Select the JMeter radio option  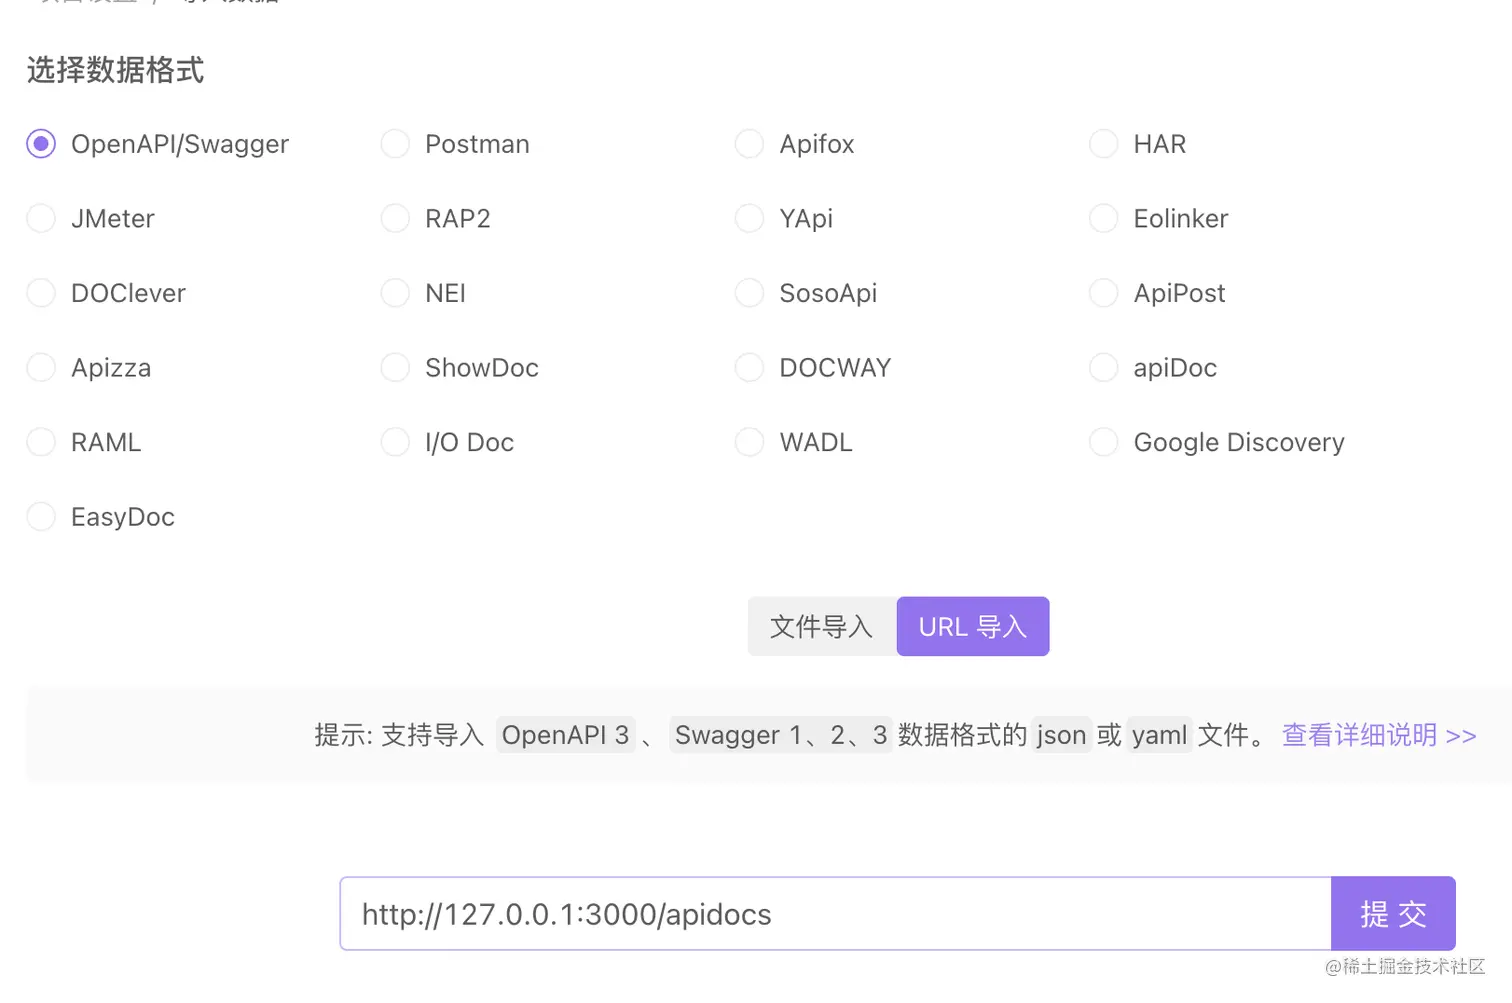point(41,218)
